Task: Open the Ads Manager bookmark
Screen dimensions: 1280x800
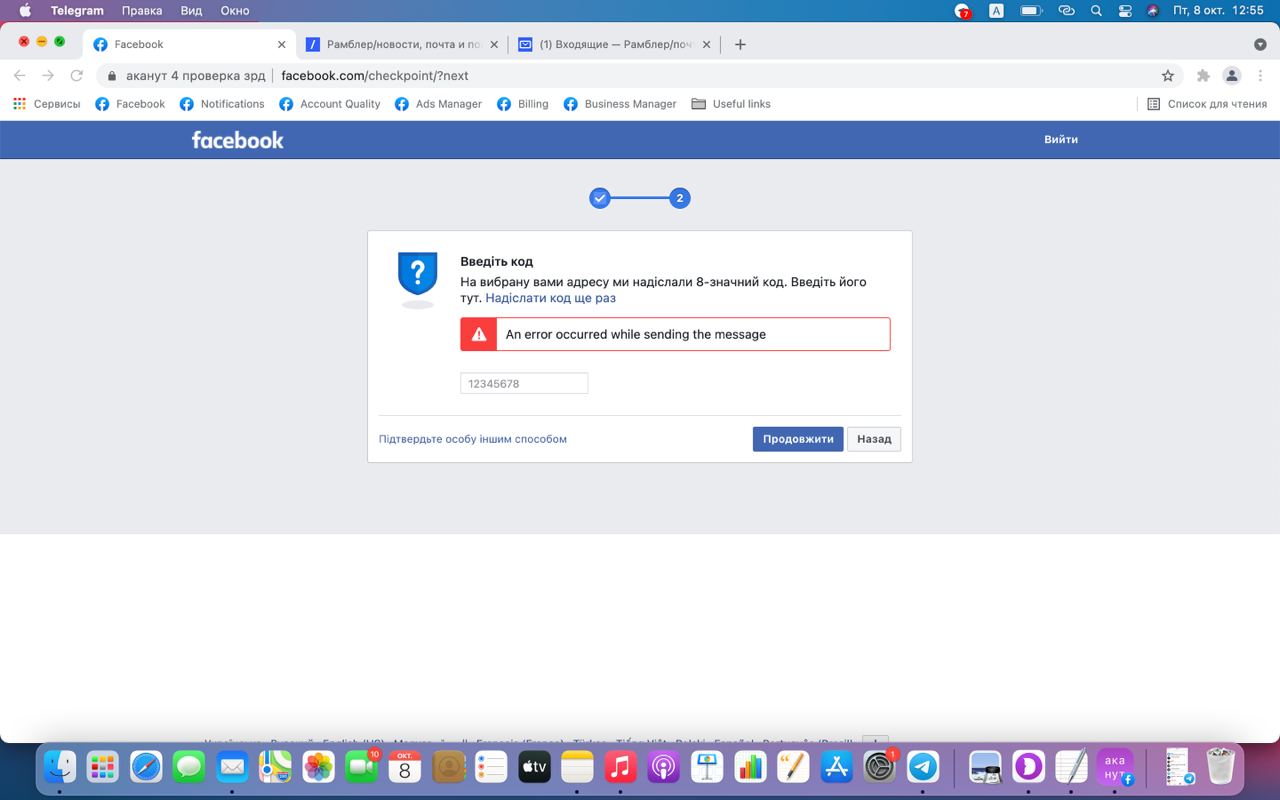Action: pos(438,104)
